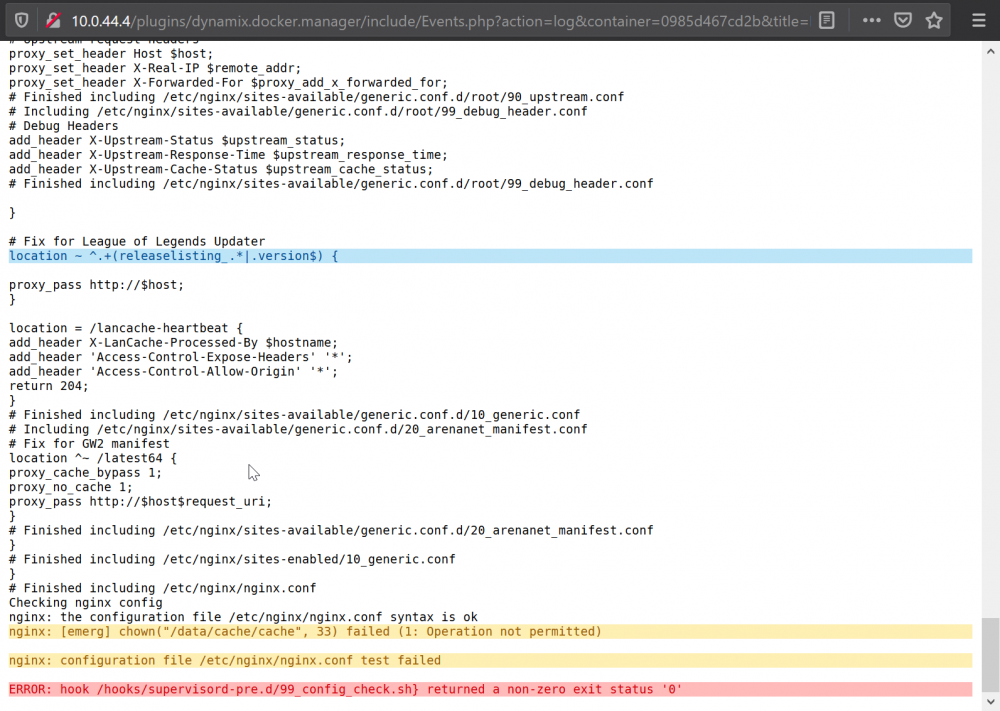The height and width of the screenshot is (711, 1000).
Task: Save page to Pocket icon
Action: [x=902, y=20]
